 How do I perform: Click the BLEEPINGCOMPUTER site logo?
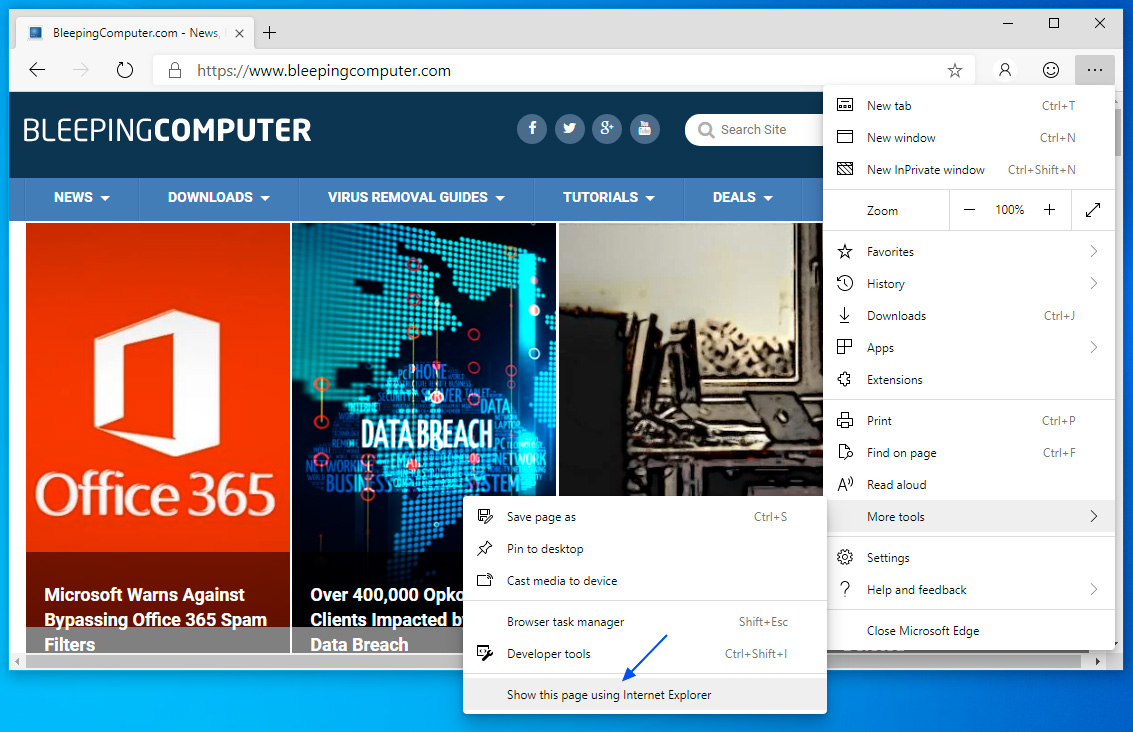(167, 131)
